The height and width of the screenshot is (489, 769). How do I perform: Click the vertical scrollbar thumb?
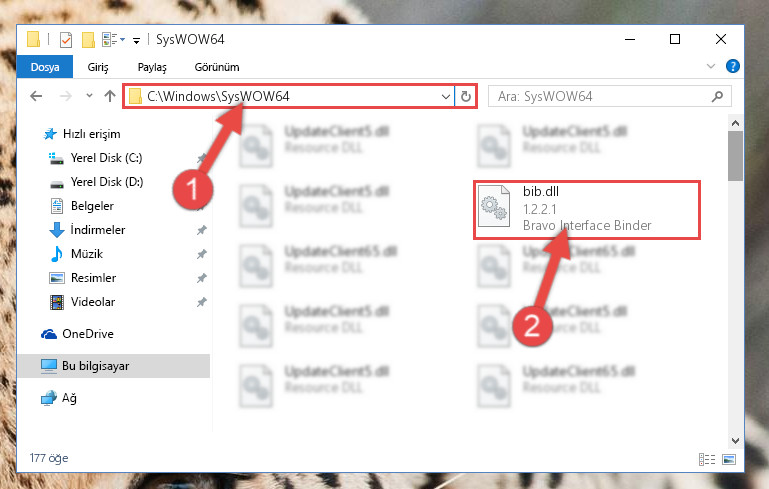(735, 156)
